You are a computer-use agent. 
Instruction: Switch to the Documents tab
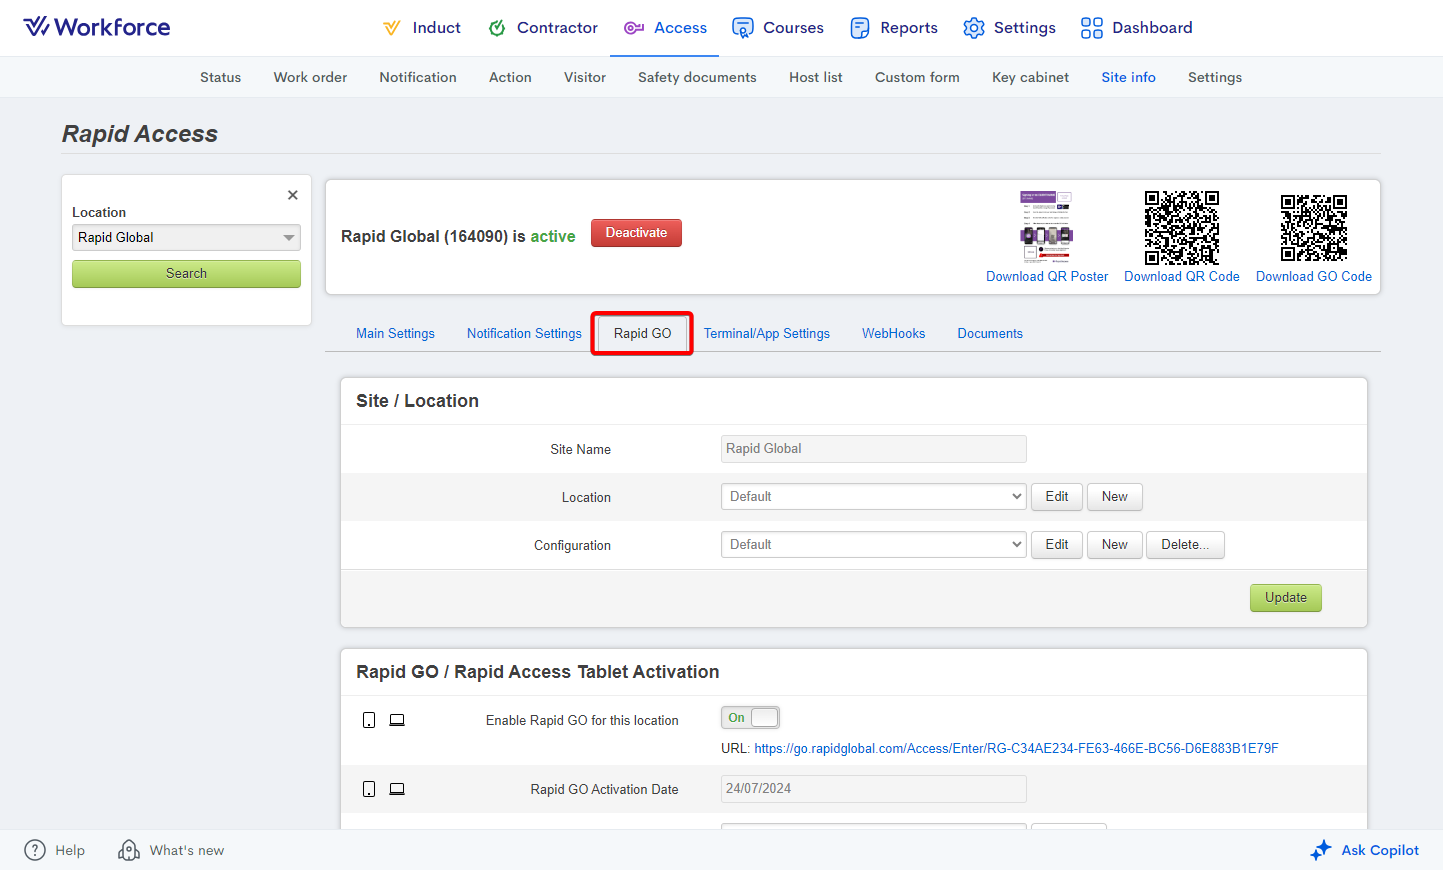point(990,334)
